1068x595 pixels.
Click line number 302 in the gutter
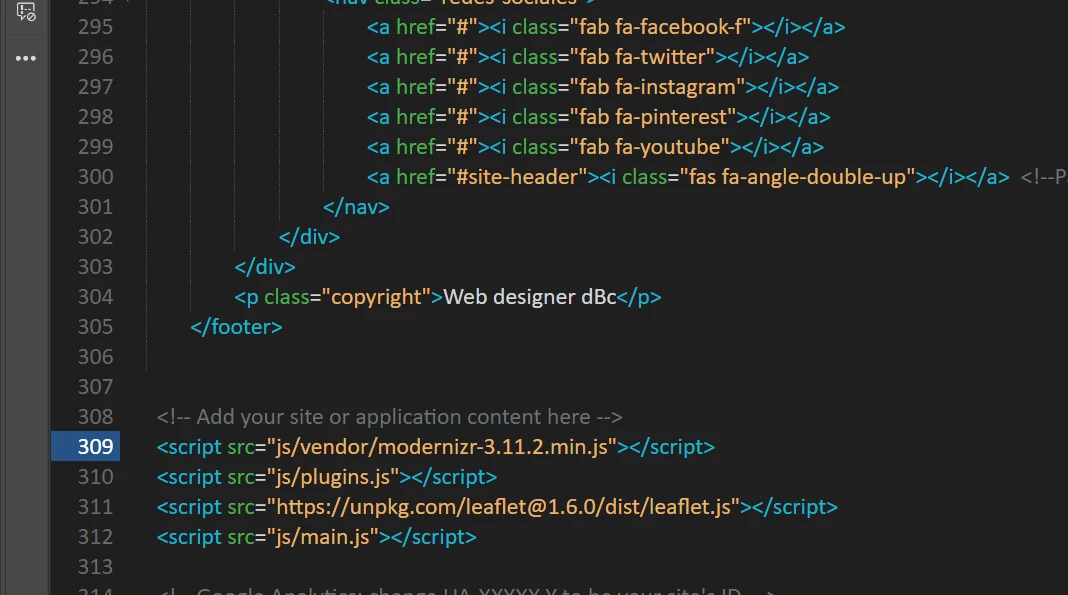click(x=95, y=237)
